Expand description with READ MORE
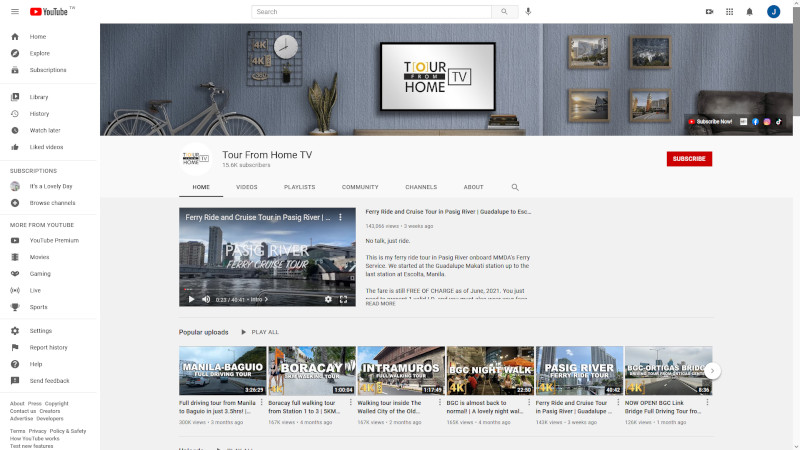The image size is (800, 450). pos(380,303)
